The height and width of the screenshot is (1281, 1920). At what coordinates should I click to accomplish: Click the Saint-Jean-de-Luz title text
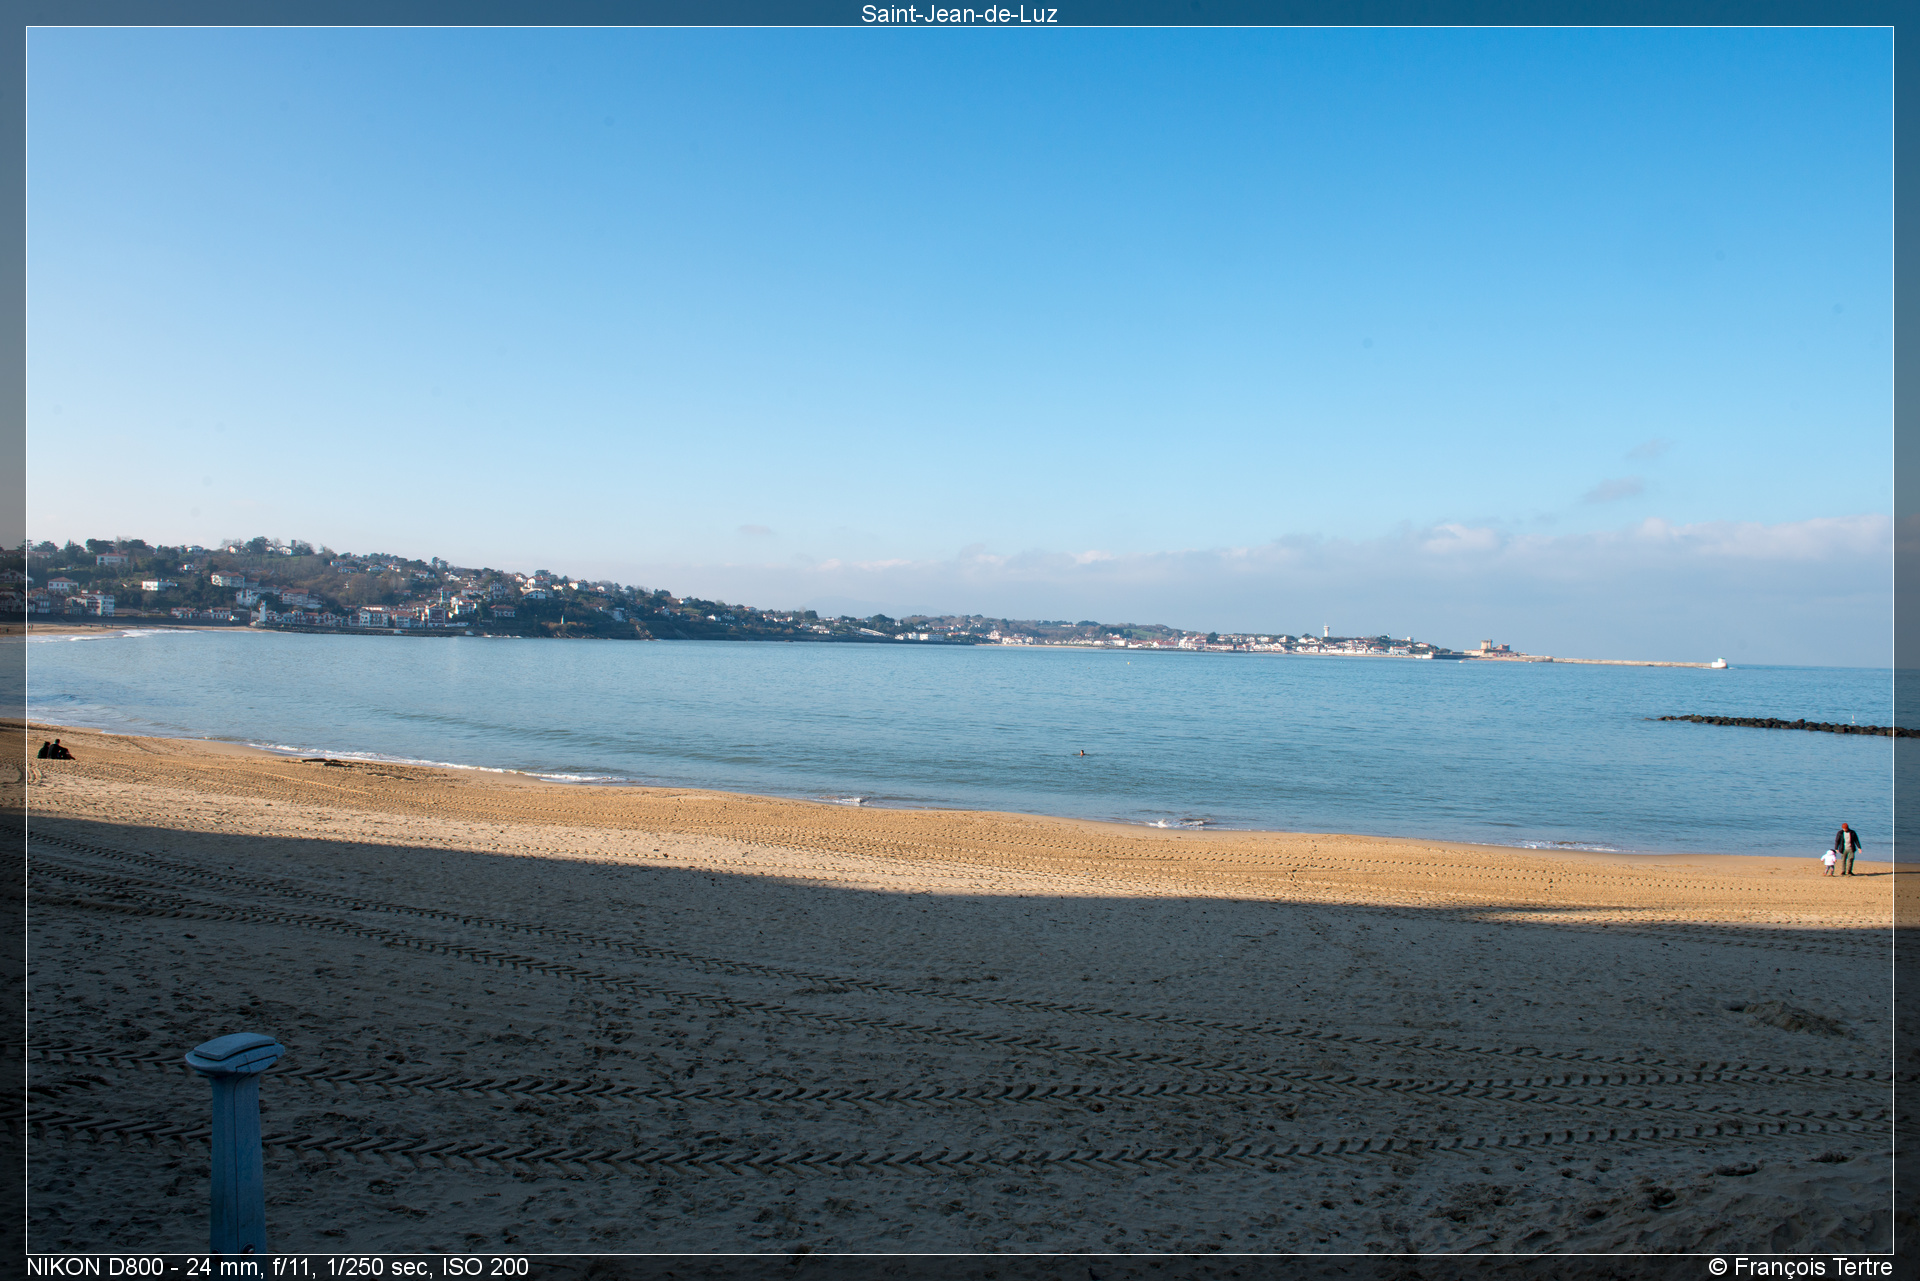click(959, 13)
